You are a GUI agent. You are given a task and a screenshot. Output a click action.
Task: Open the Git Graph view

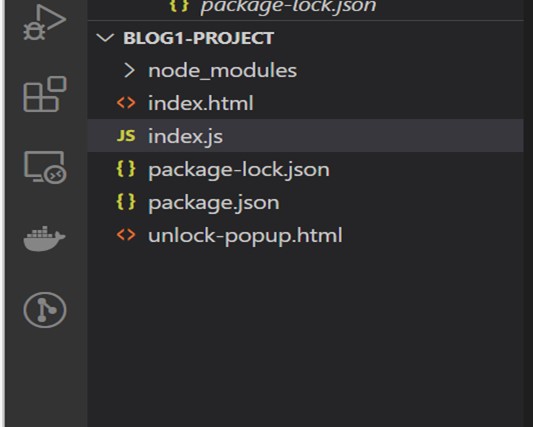pyautogui.click(x=45, y=310)
